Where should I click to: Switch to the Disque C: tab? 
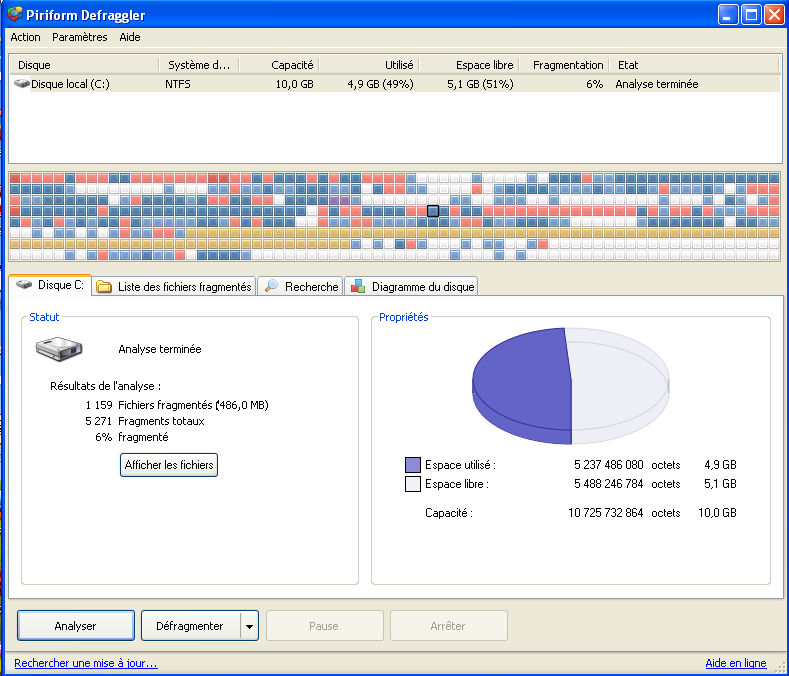pos(50,285)
